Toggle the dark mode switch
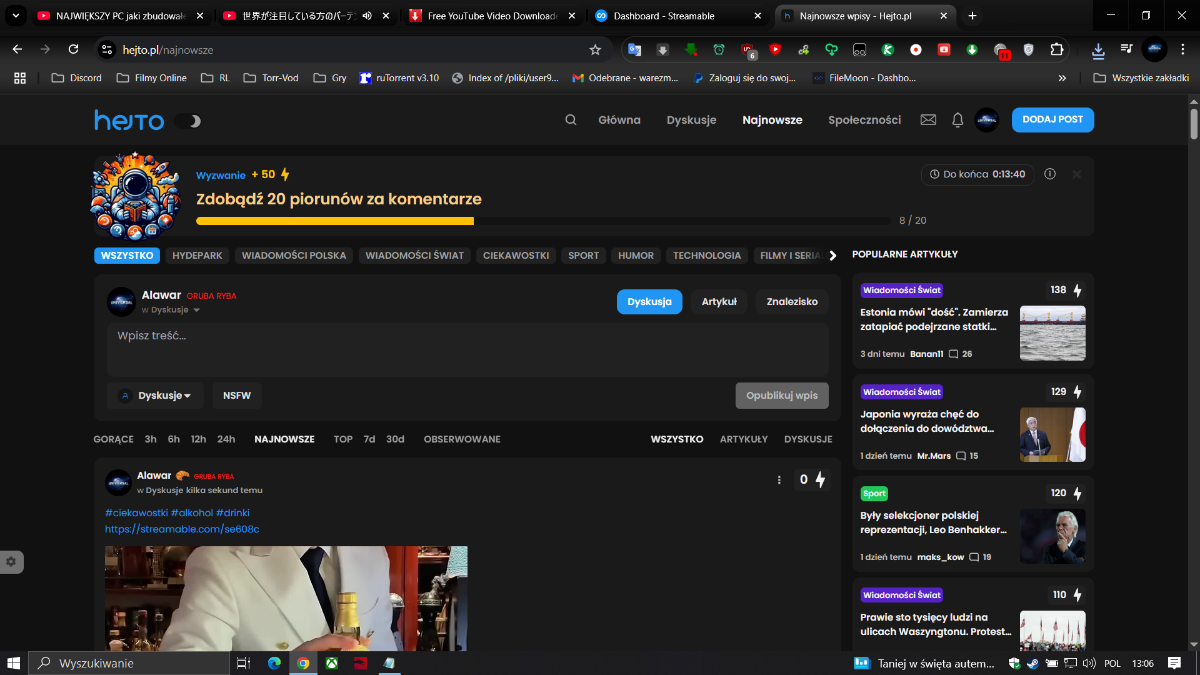1200x675 pixels. coord(188,121)
